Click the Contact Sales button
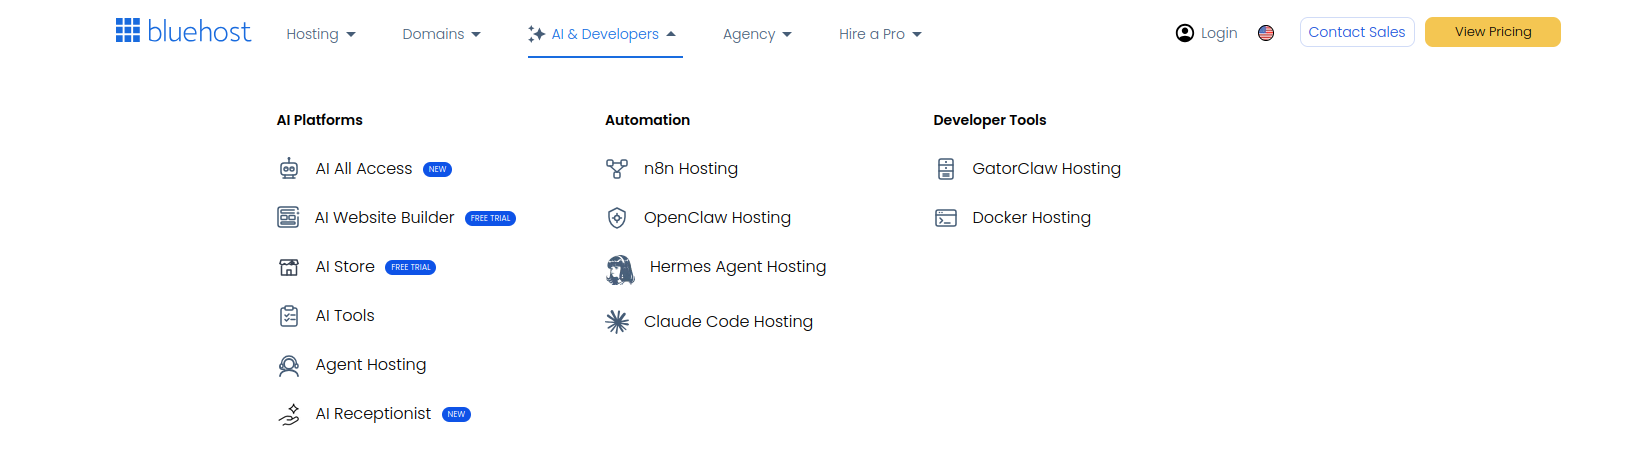This screenshot has height=451, width=1642. (1357, 32)
